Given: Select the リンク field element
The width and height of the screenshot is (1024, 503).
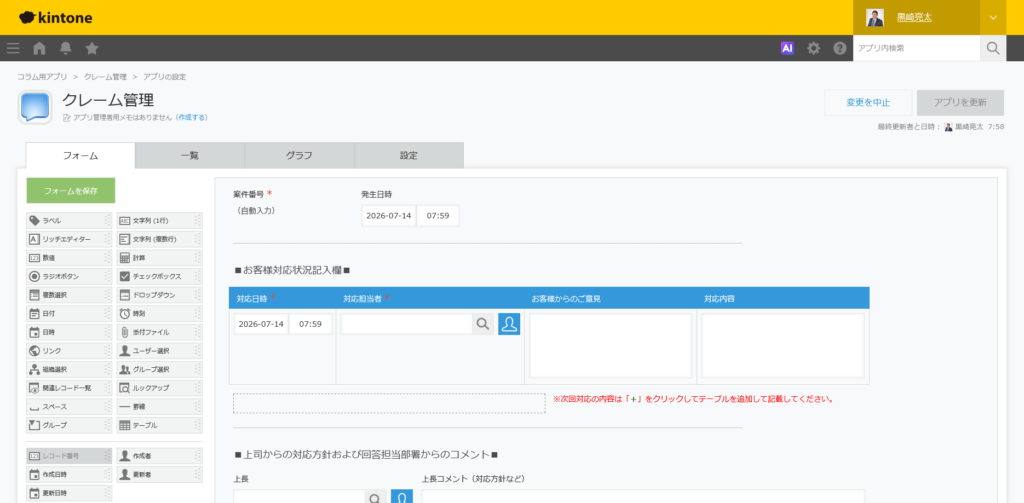Looking at the screenshot, I should (69, 351).
